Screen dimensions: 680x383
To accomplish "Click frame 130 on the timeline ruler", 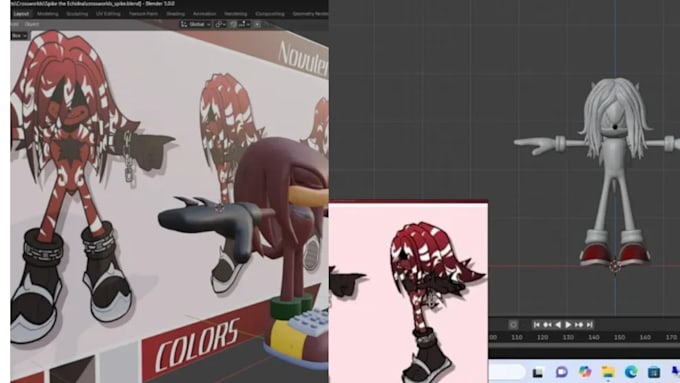I will tap(568, 337).
